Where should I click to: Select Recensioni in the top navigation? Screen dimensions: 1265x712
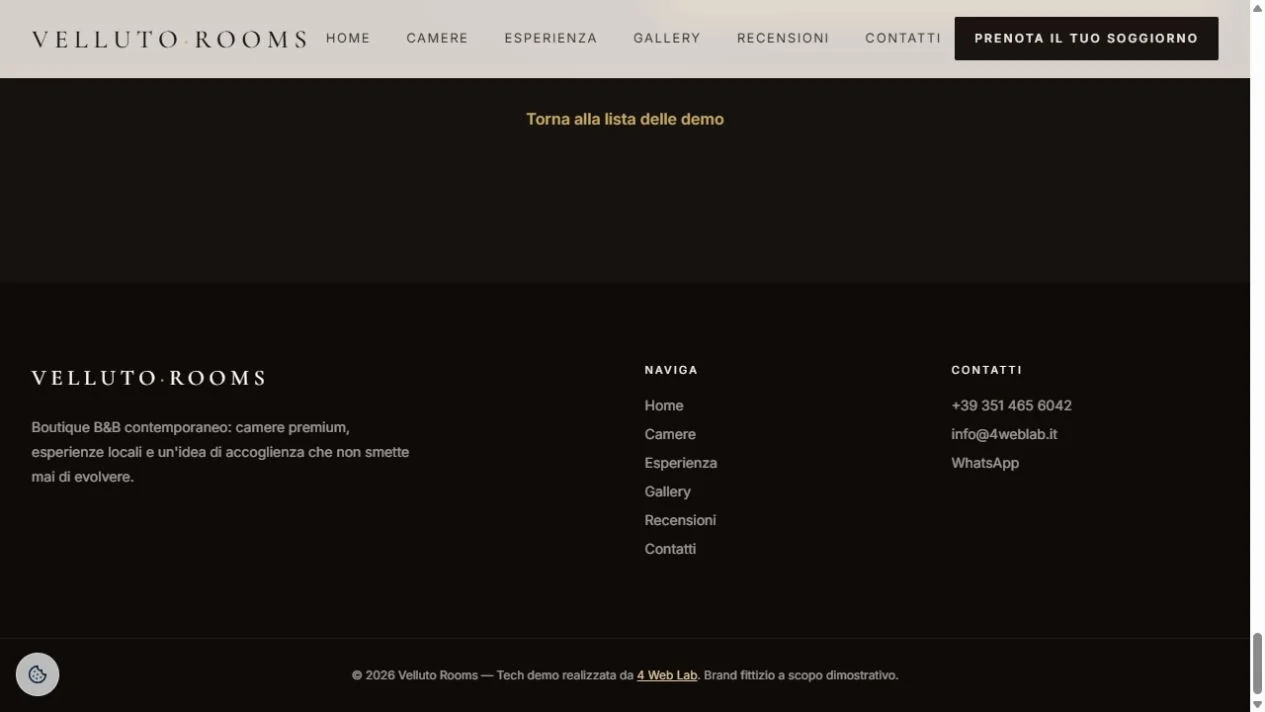783,38
